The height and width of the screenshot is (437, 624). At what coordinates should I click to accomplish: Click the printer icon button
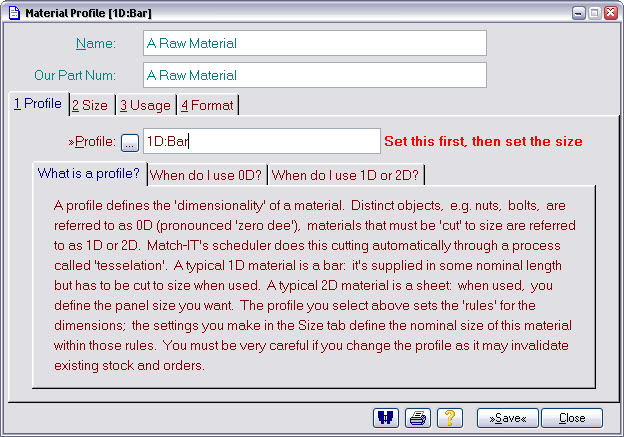(417, 418)
